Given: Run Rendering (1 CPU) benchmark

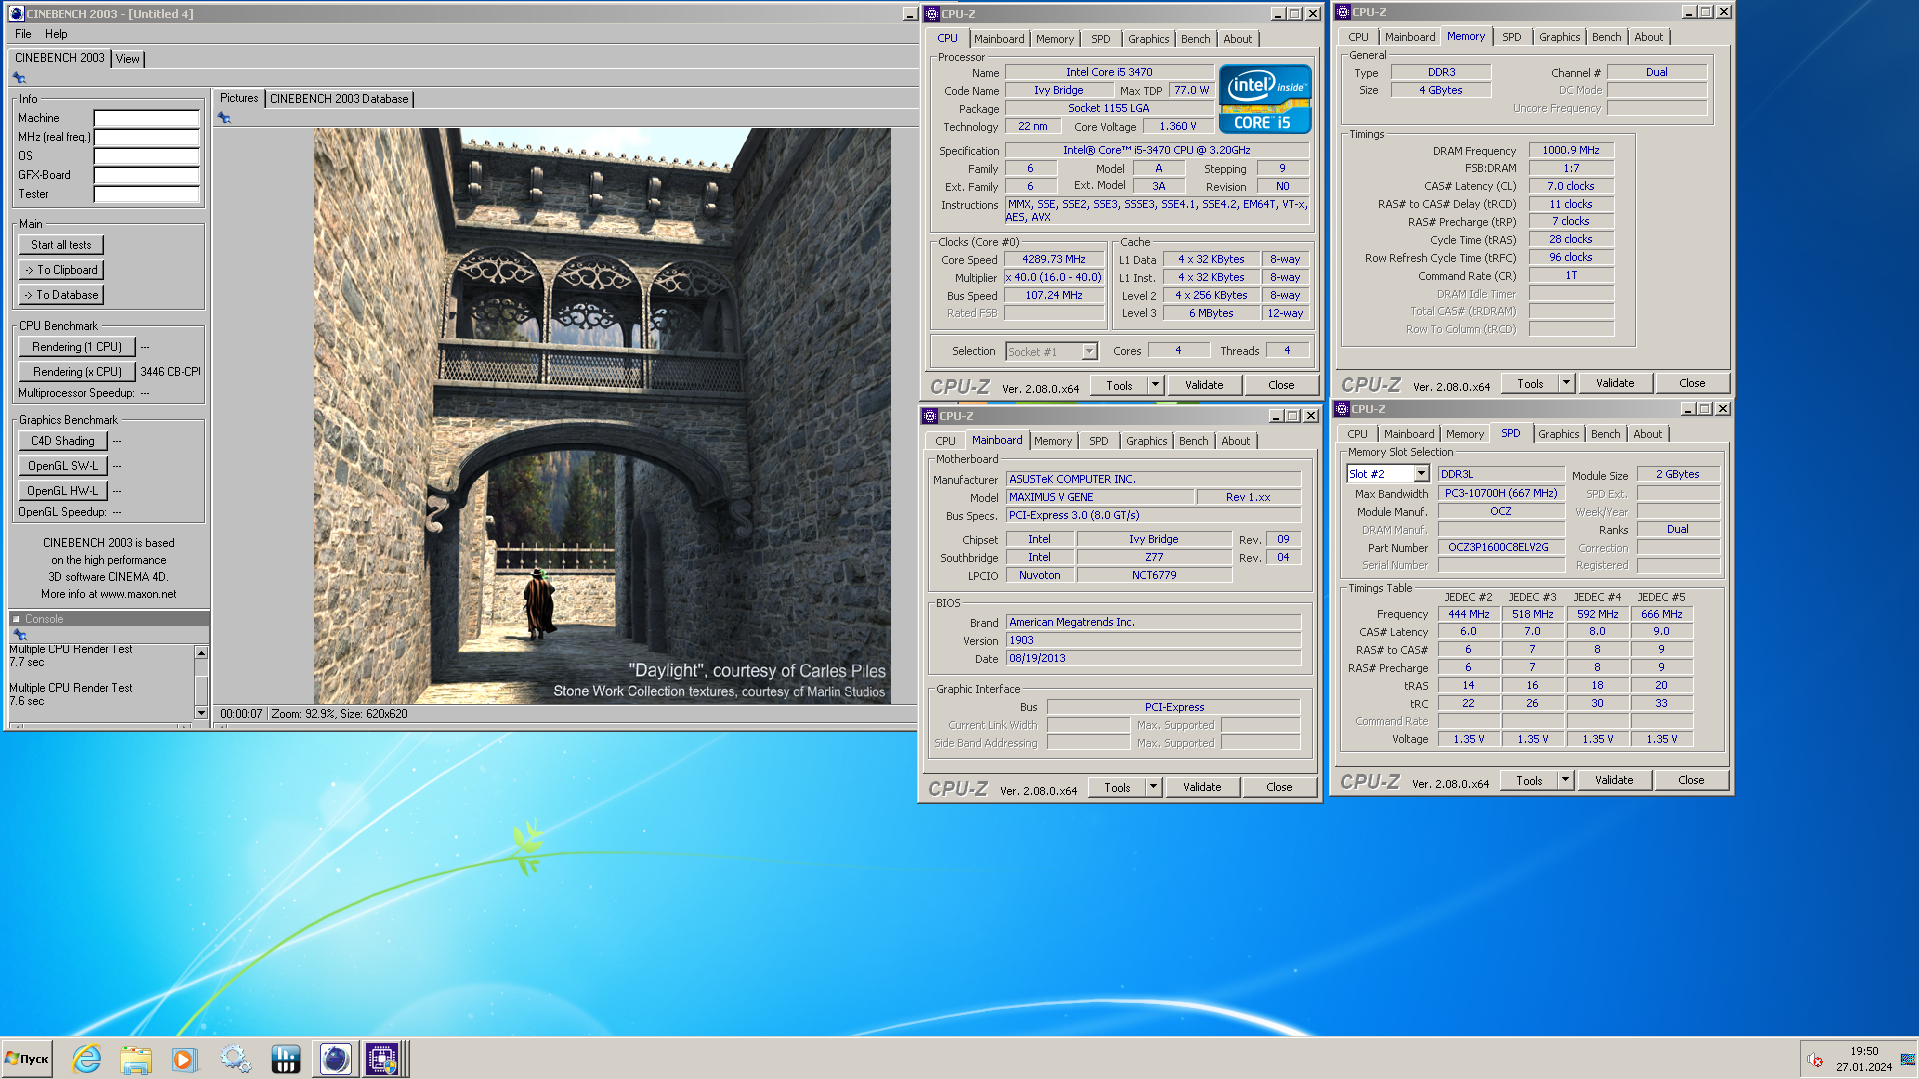Looking at the screenshot, I should point(77,347).
